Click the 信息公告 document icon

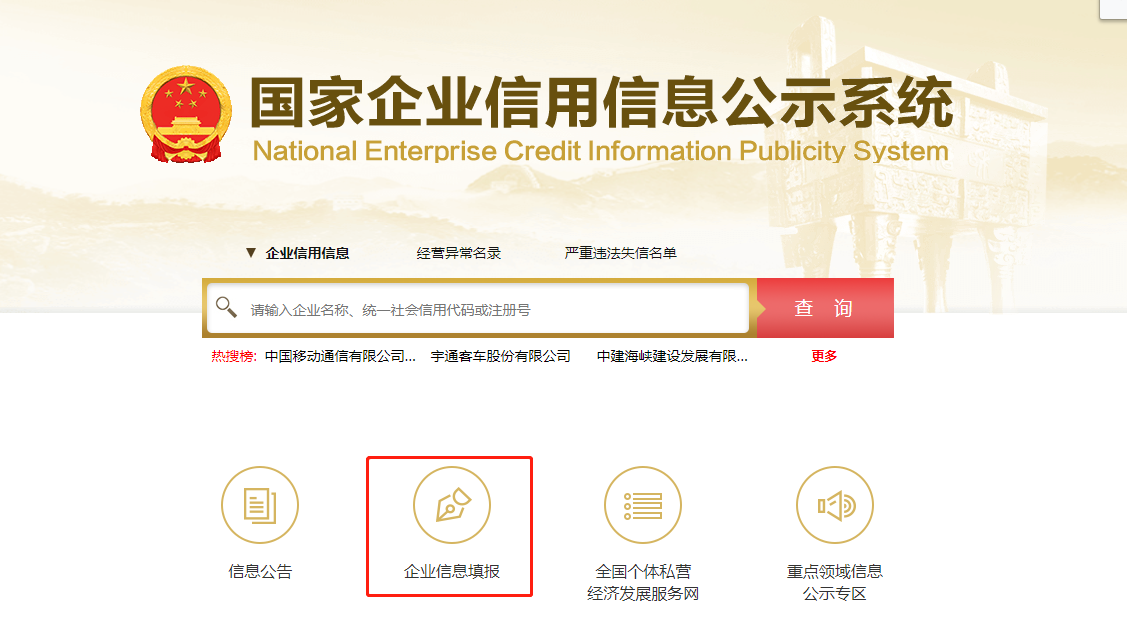point(259,505)
